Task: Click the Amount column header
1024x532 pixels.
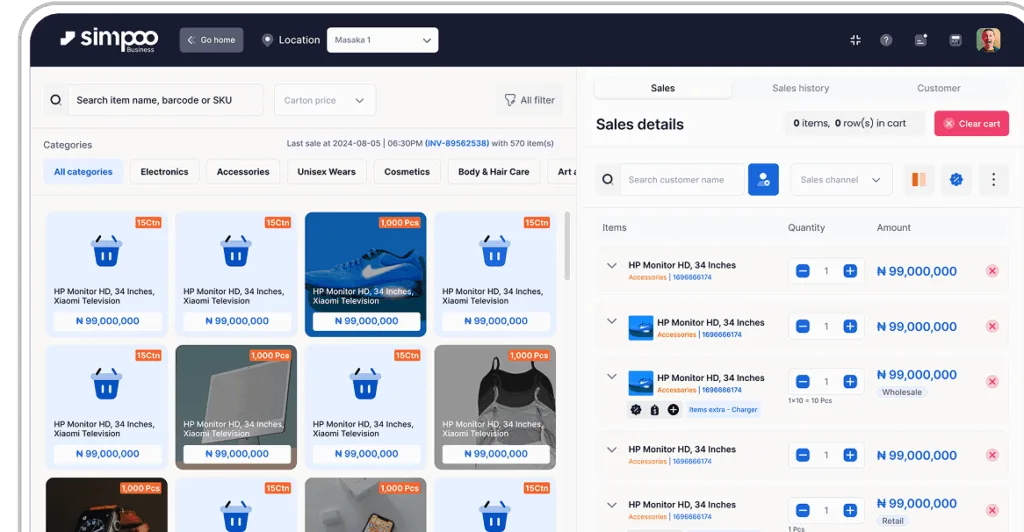Action: 893,228
